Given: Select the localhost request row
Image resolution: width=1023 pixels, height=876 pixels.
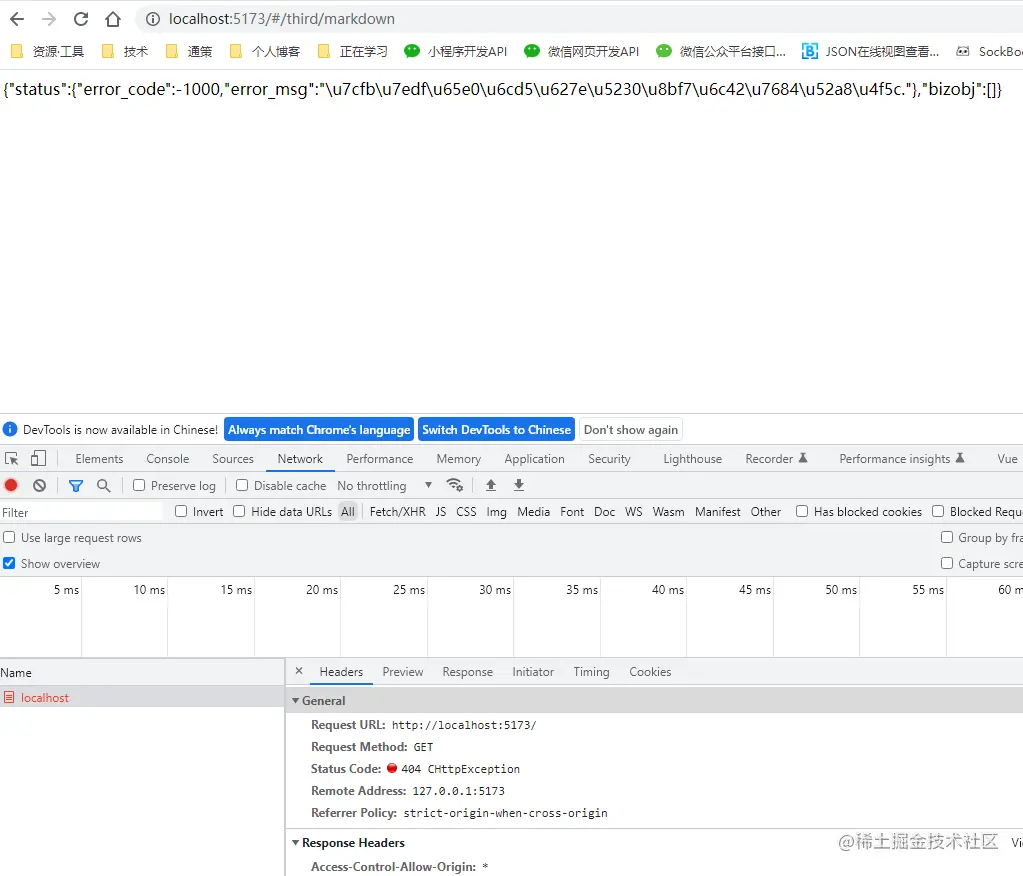Looking at the screenshot, I should [x=142, y=697].
